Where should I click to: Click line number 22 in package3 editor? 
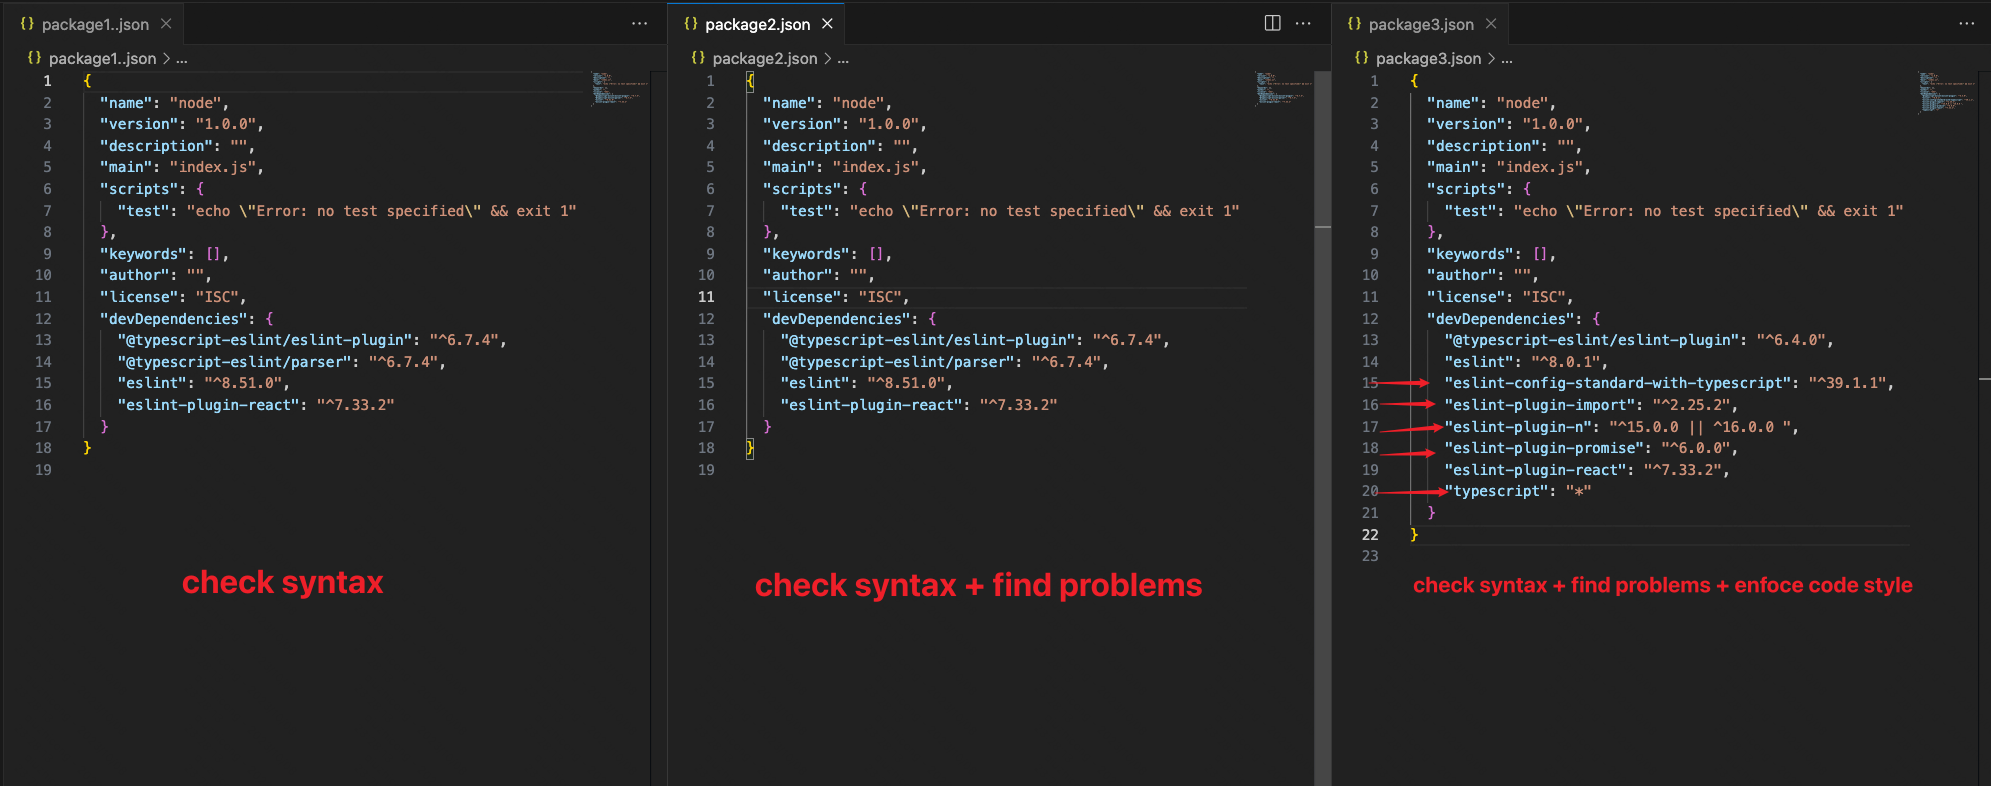pyautogui.click(x=1370, y=535)
